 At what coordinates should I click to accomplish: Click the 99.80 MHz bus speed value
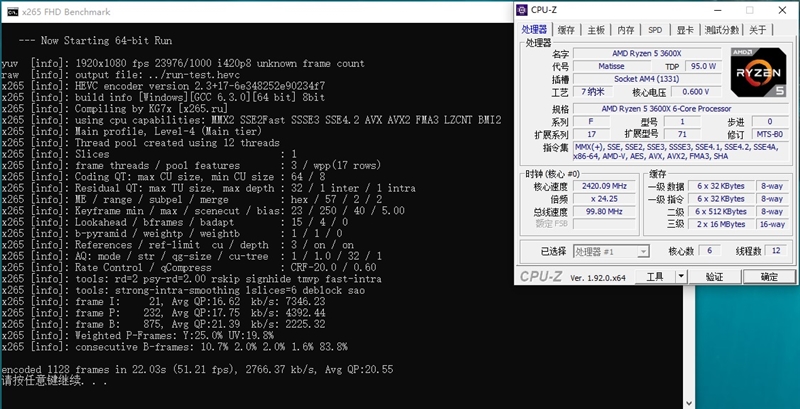pyautogui.click(x=604, y=212)
